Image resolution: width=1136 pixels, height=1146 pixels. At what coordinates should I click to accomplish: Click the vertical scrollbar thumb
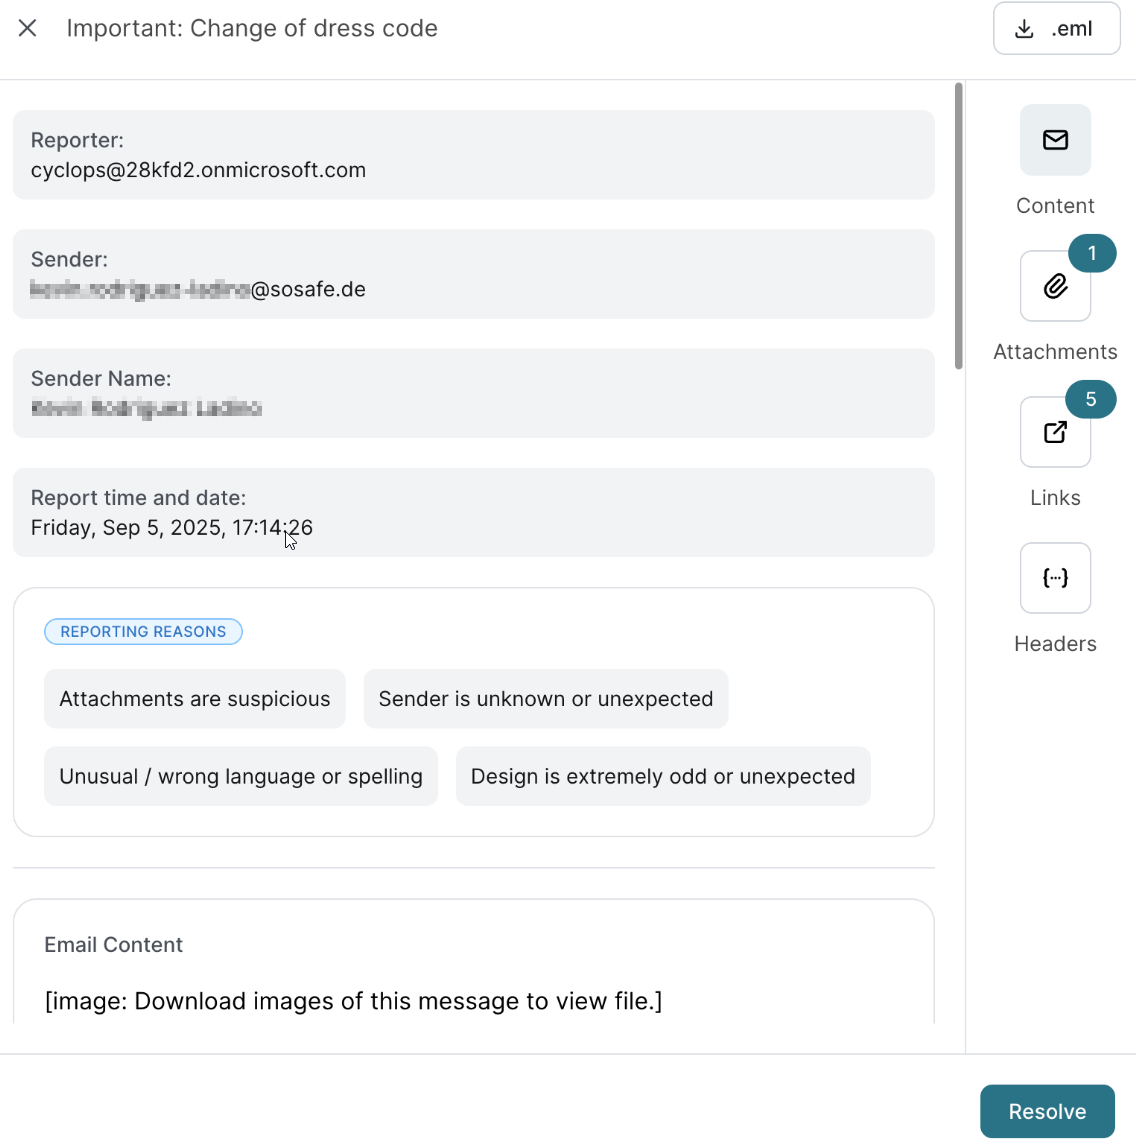(x=958, y=226)
